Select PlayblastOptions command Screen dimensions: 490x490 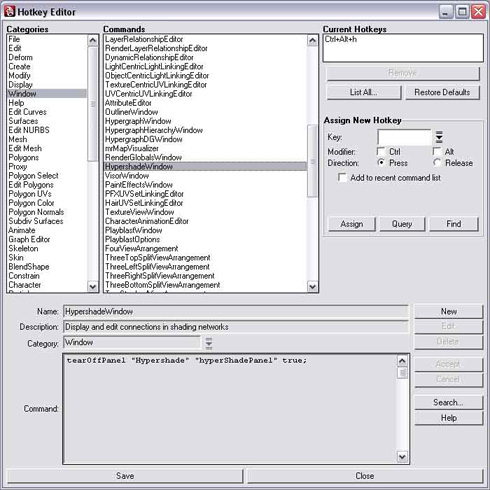click(205, 239)
